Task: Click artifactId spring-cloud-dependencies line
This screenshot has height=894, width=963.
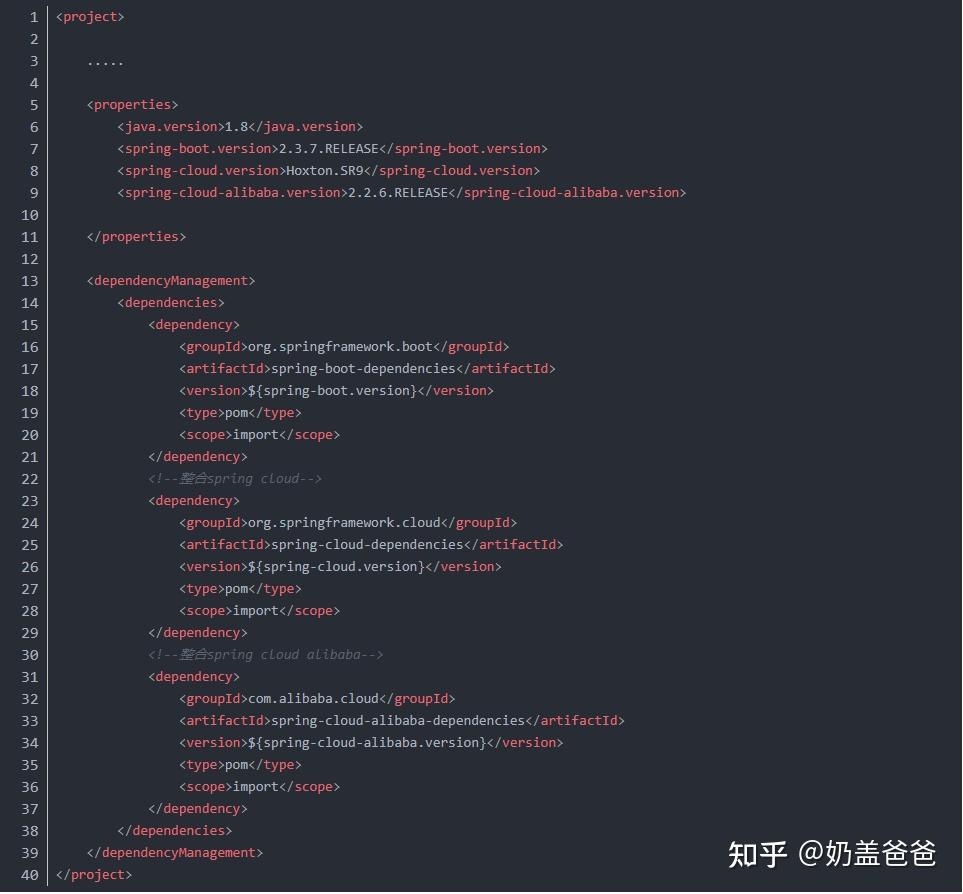Action: [371, 545]
